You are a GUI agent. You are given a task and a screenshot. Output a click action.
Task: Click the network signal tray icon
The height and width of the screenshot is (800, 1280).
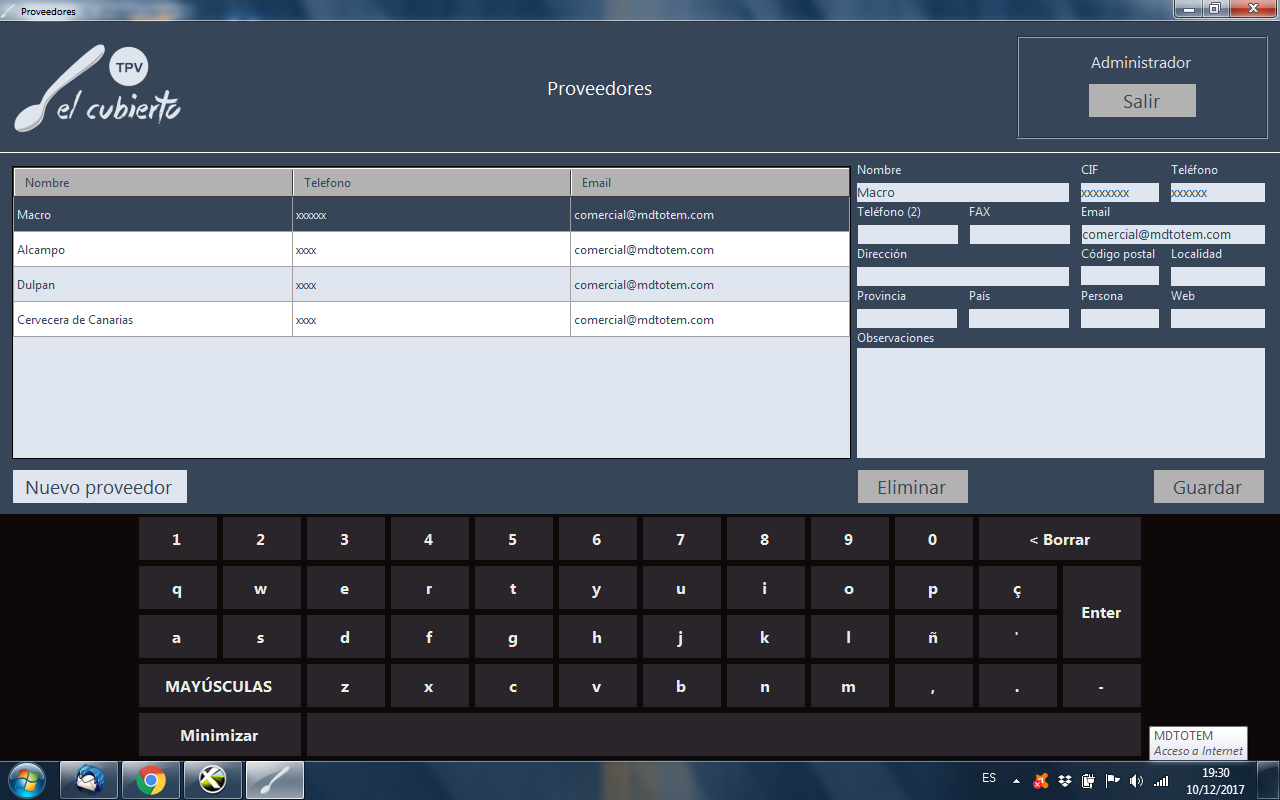(1160, 780)
